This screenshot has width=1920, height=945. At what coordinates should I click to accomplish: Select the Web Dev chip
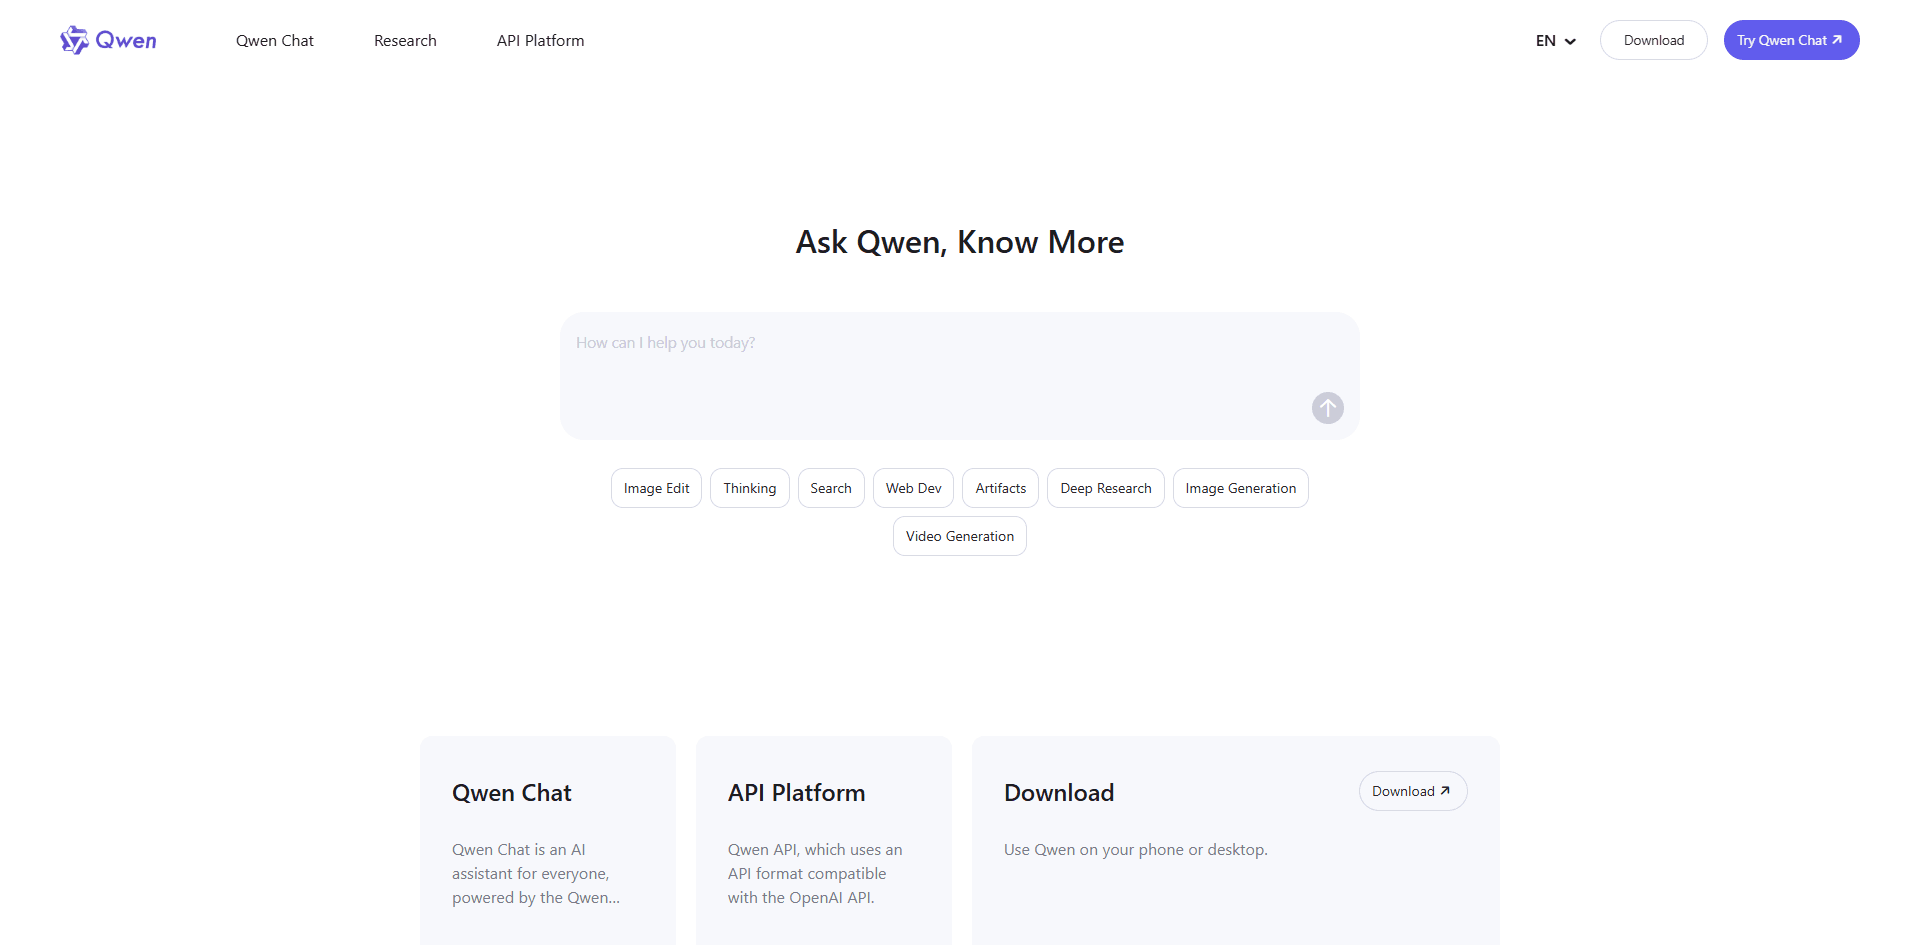(x=913, y=488)
